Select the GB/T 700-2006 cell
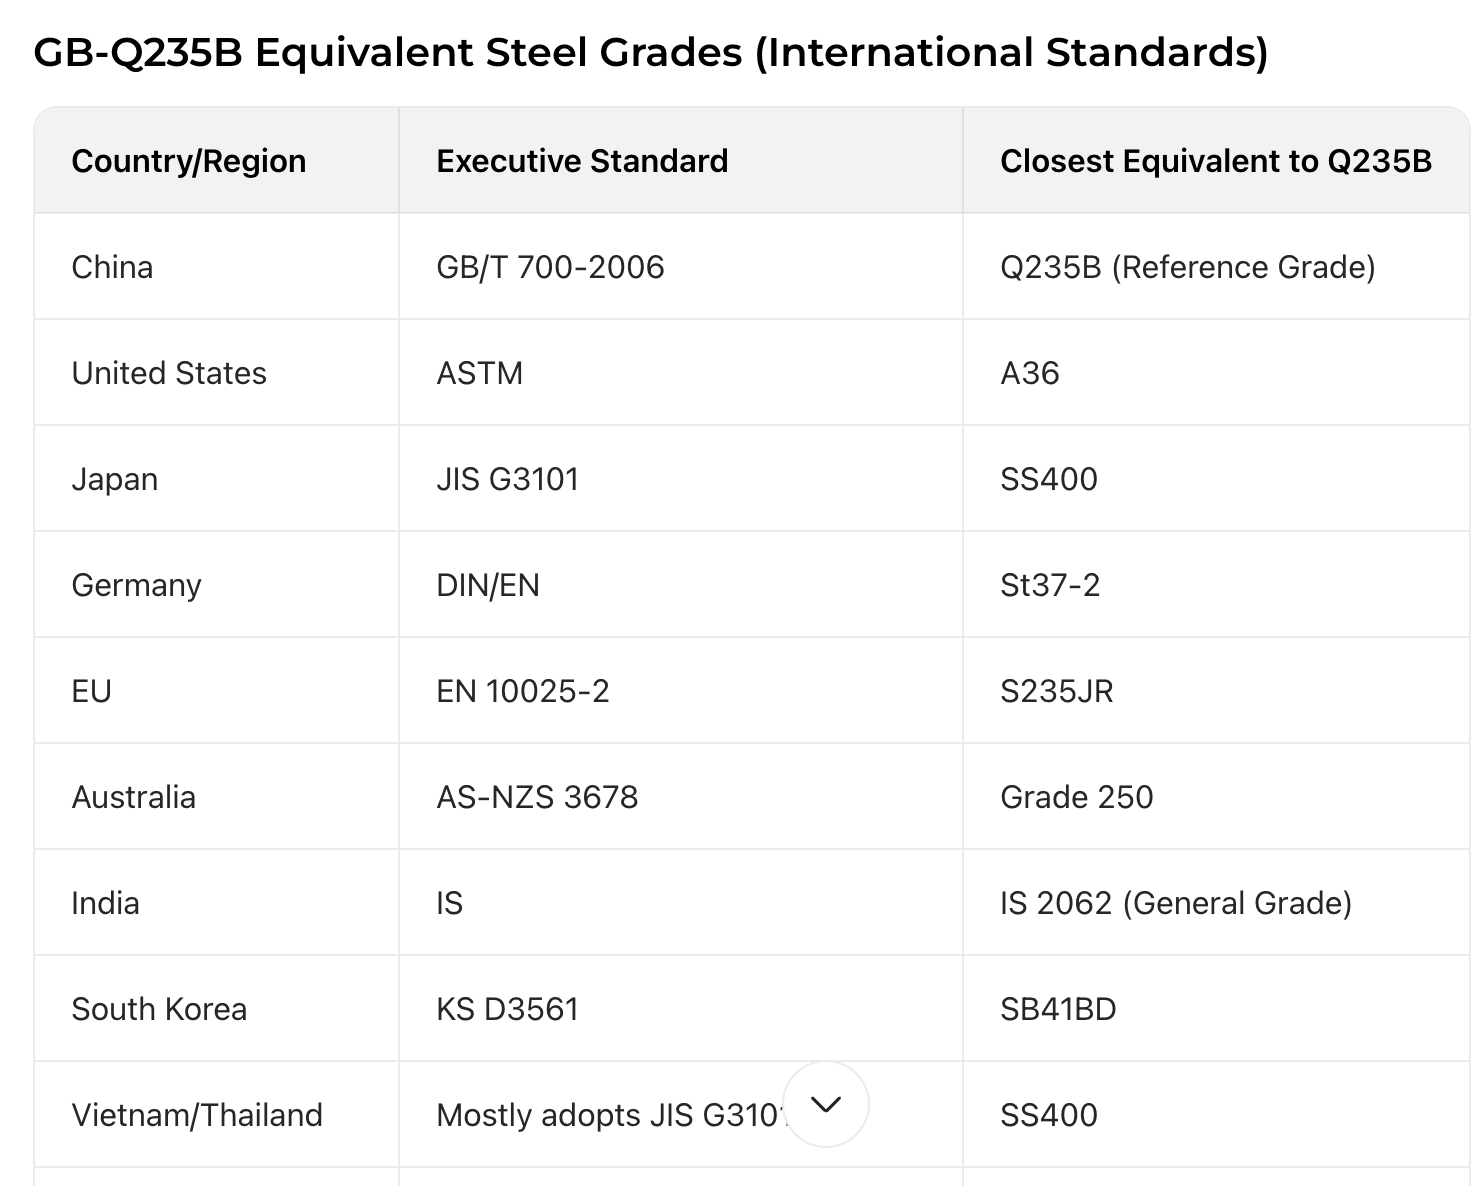 [x=550, y=267]
